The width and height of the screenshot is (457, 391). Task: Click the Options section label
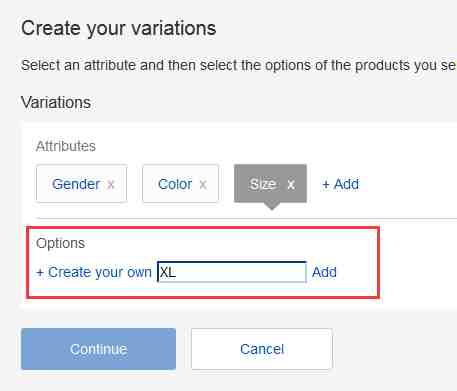[x=61, y=243]
